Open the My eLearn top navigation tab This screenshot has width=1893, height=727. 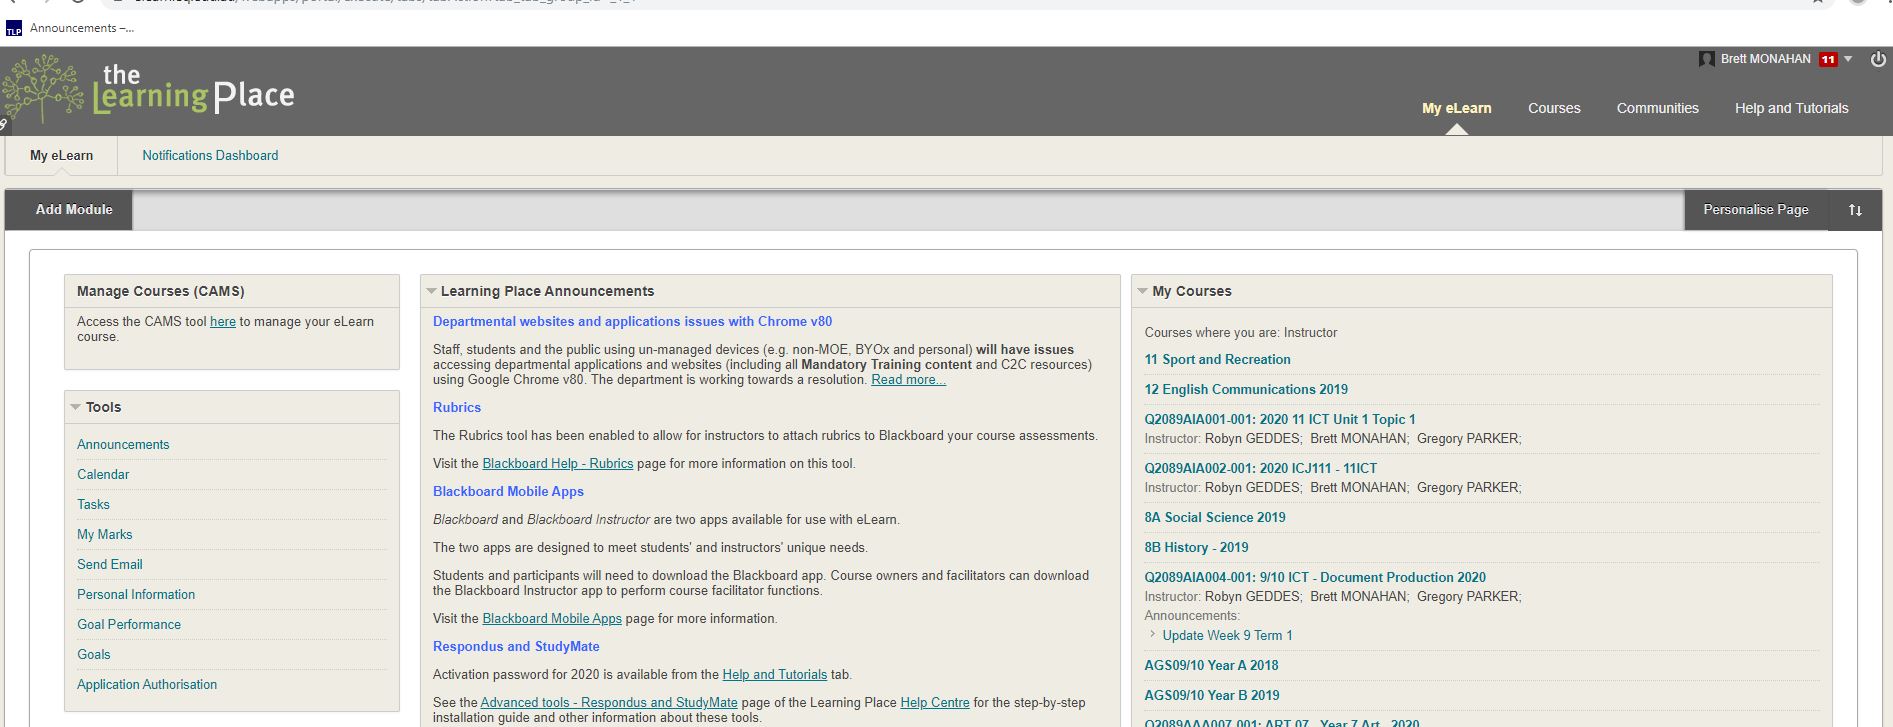tap(1456, 108)
